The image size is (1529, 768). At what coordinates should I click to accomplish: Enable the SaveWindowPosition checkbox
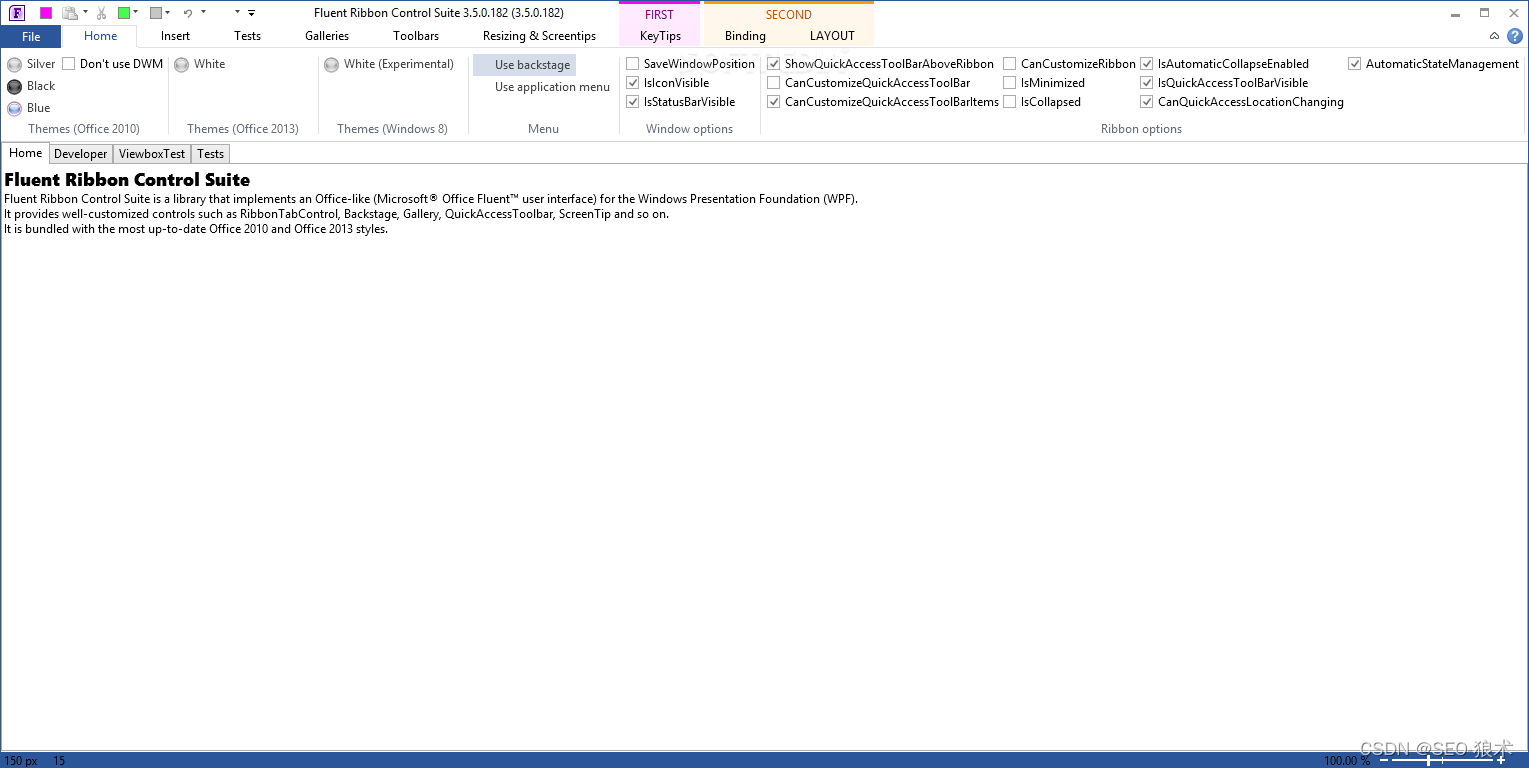(x=633, y=64)
